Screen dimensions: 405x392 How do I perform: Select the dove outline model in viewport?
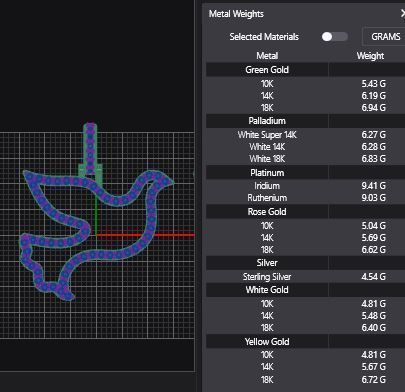[152, 218]
